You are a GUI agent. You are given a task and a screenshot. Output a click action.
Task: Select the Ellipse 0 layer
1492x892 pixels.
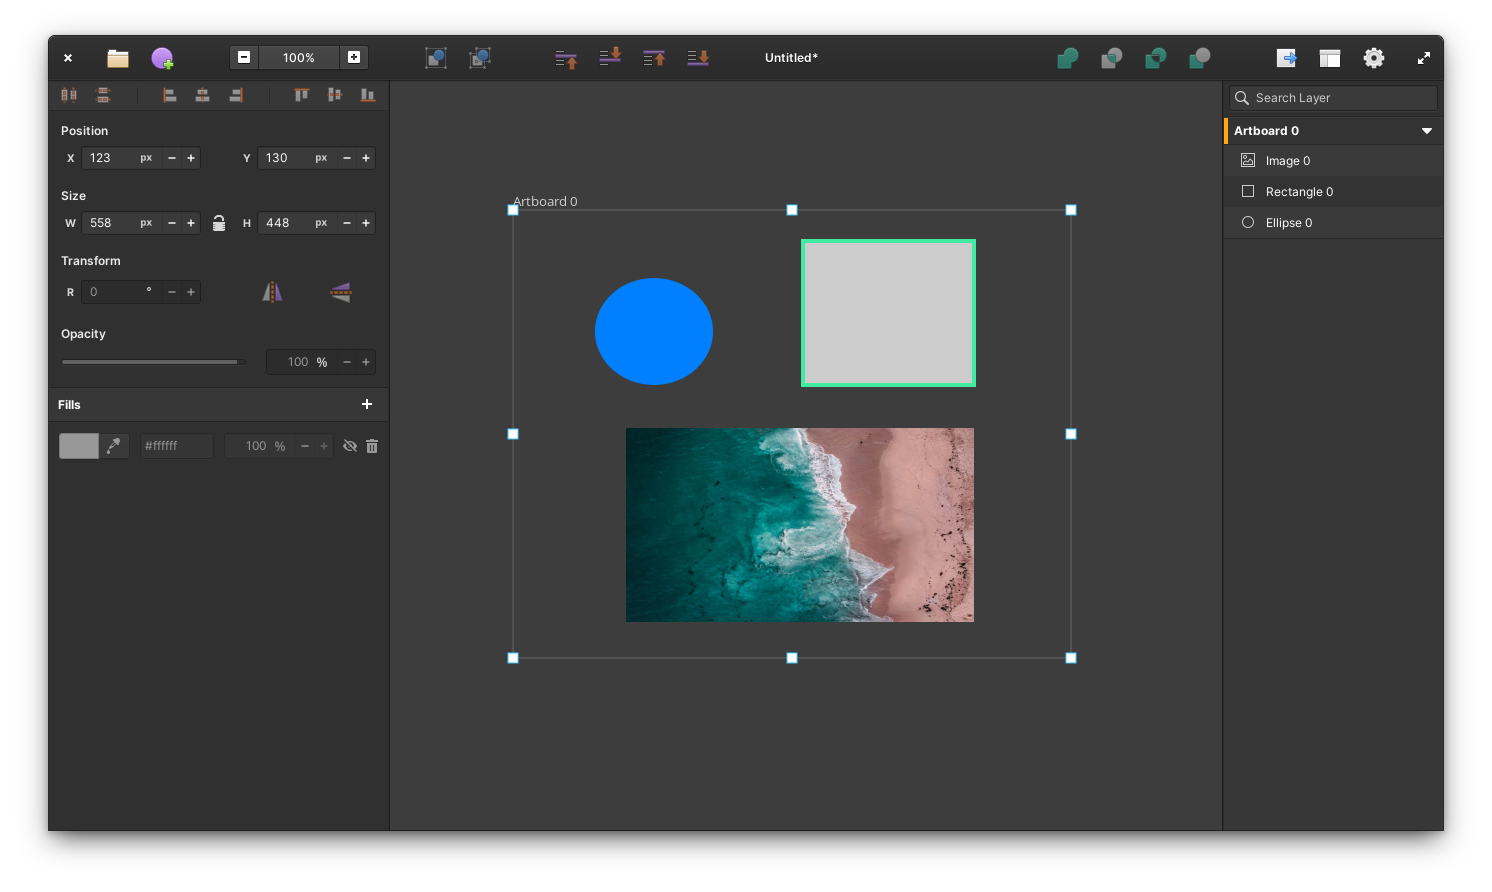1288,223
